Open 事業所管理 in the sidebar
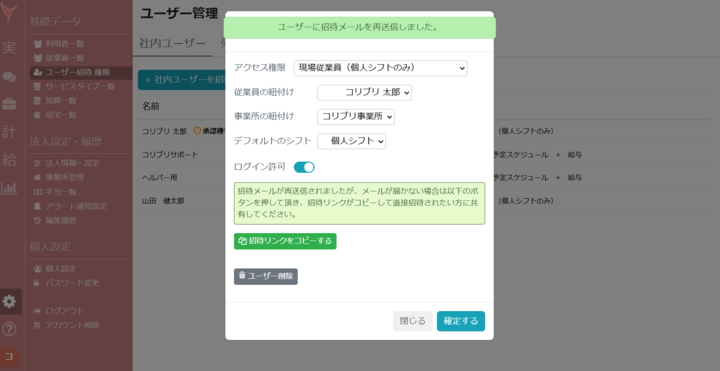Screen dimensions: 720x371 [59, 178]
